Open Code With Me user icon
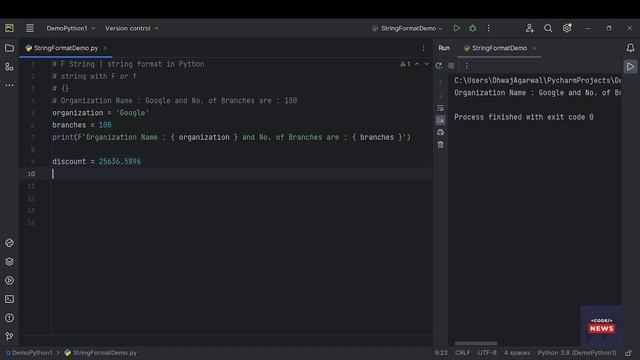 529,28
